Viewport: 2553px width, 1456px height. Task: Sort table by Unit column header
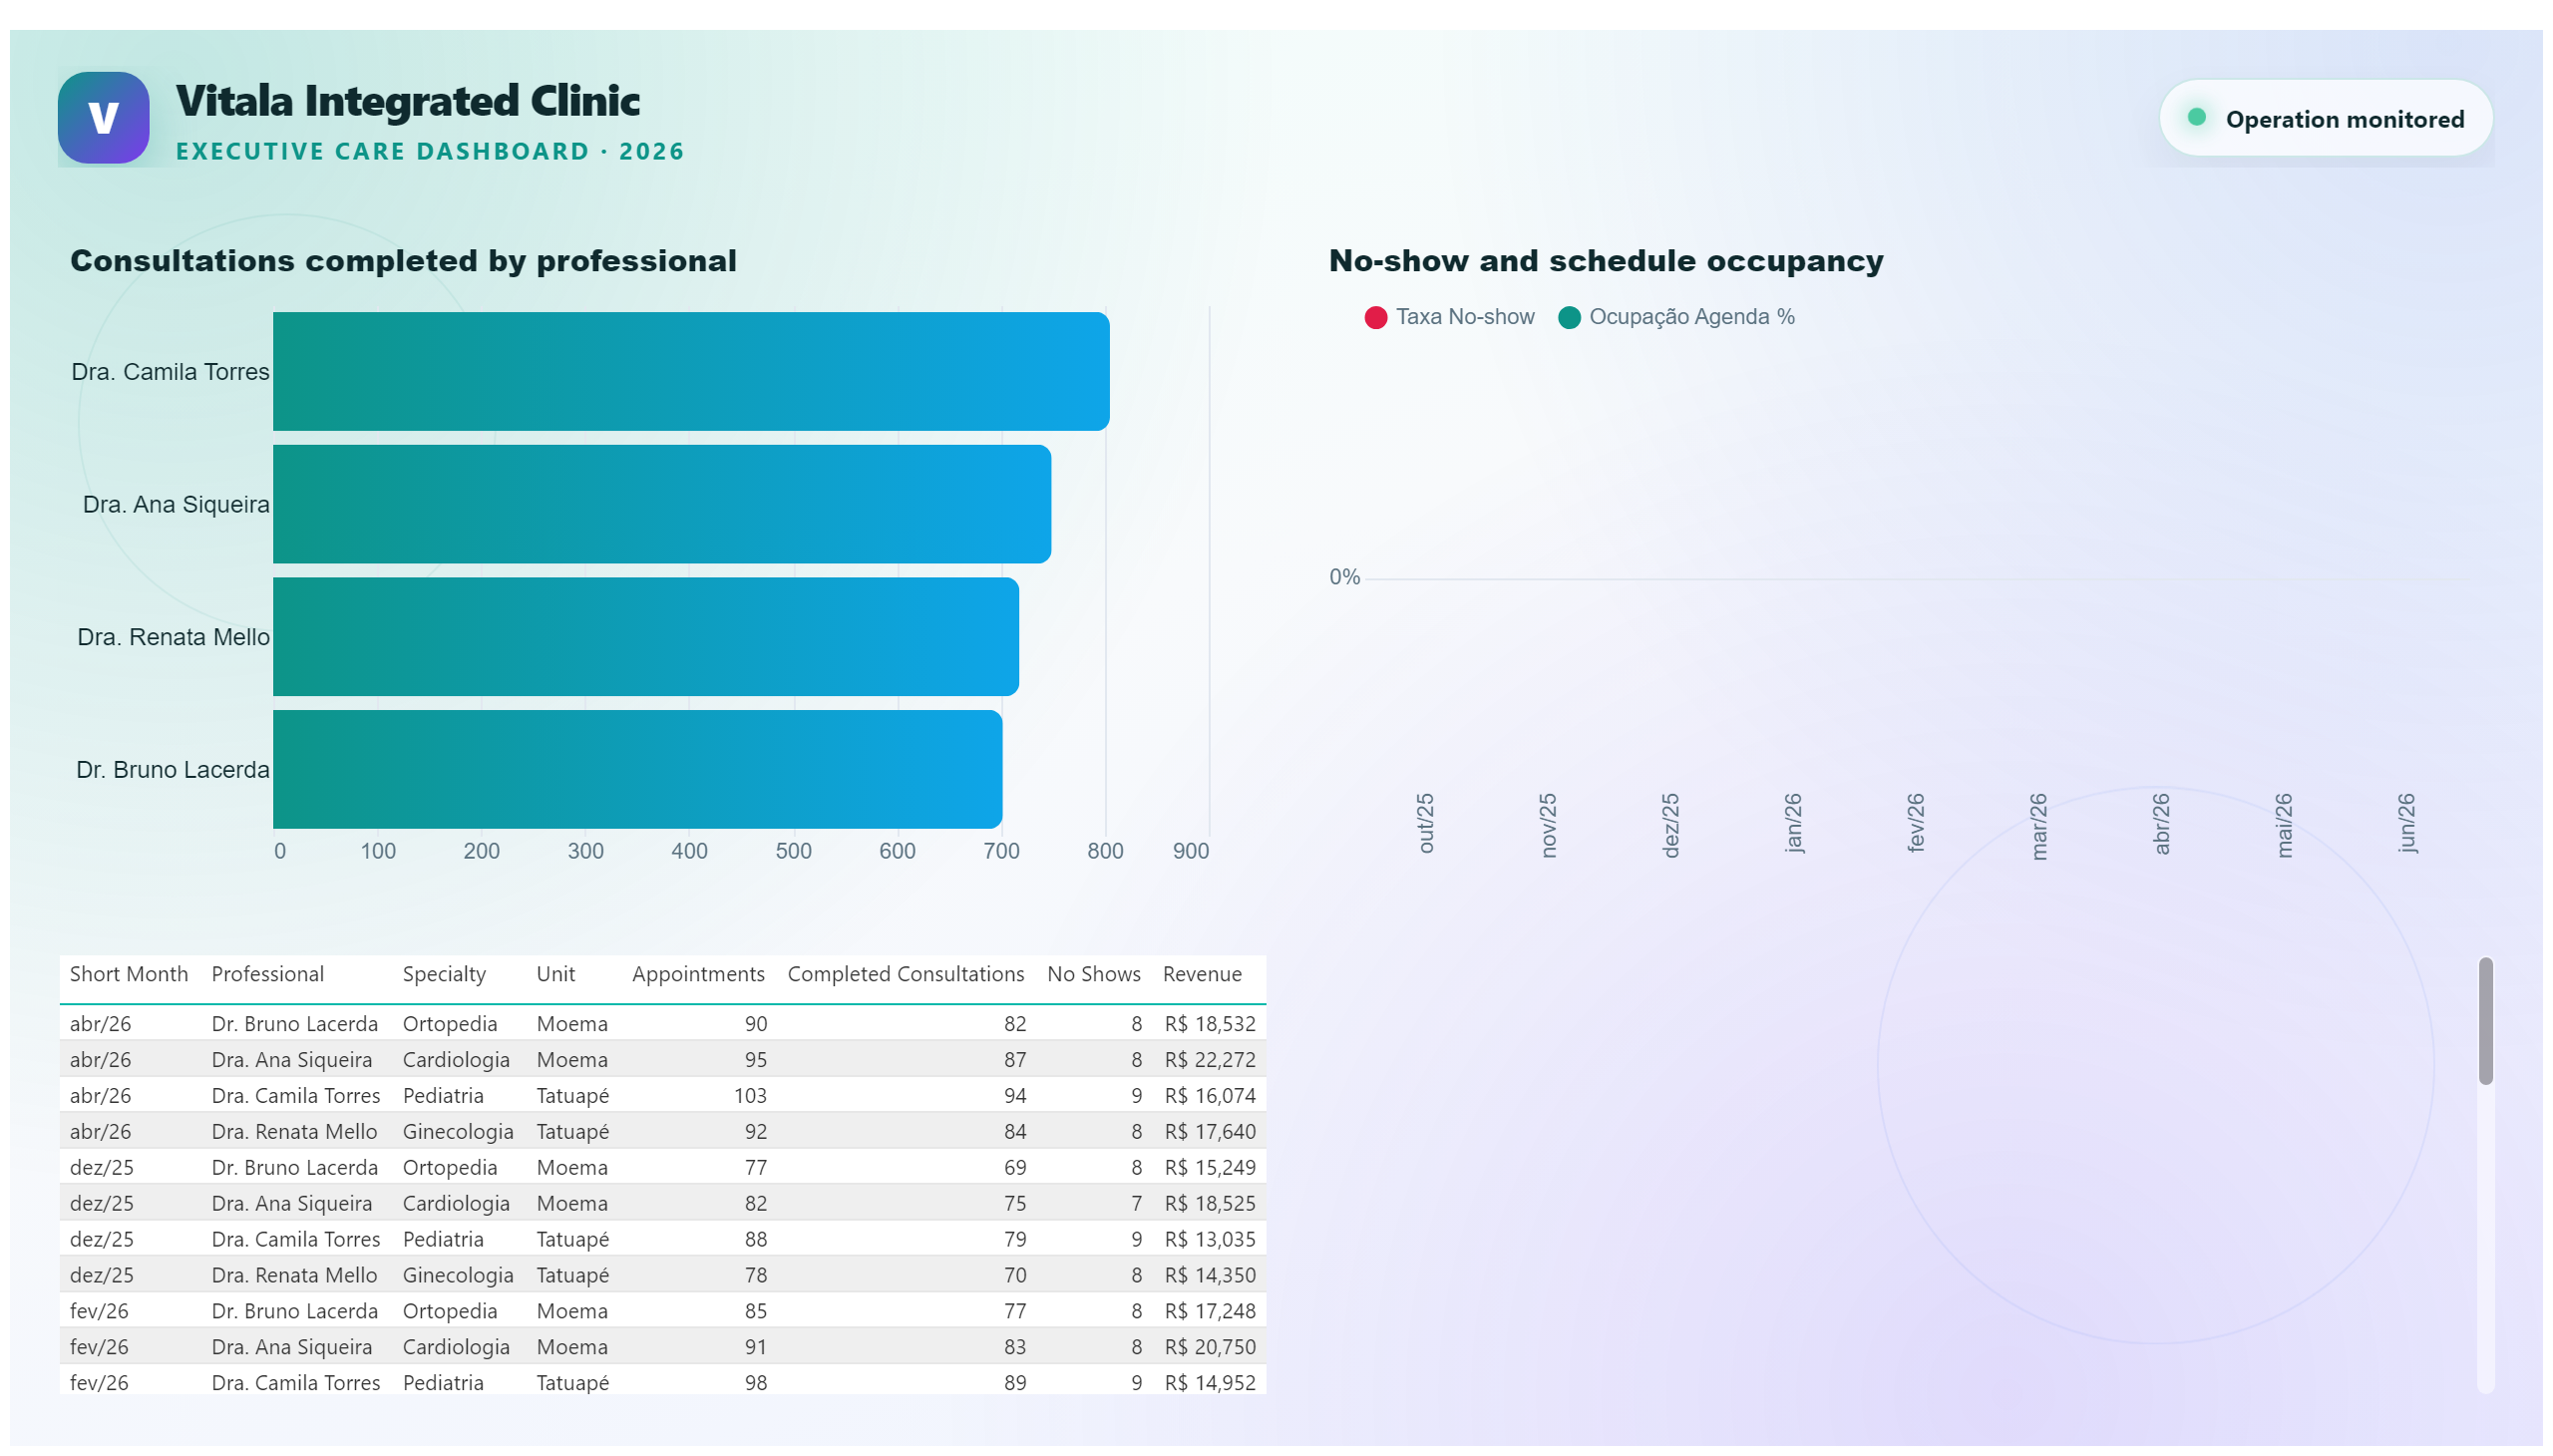556,975
